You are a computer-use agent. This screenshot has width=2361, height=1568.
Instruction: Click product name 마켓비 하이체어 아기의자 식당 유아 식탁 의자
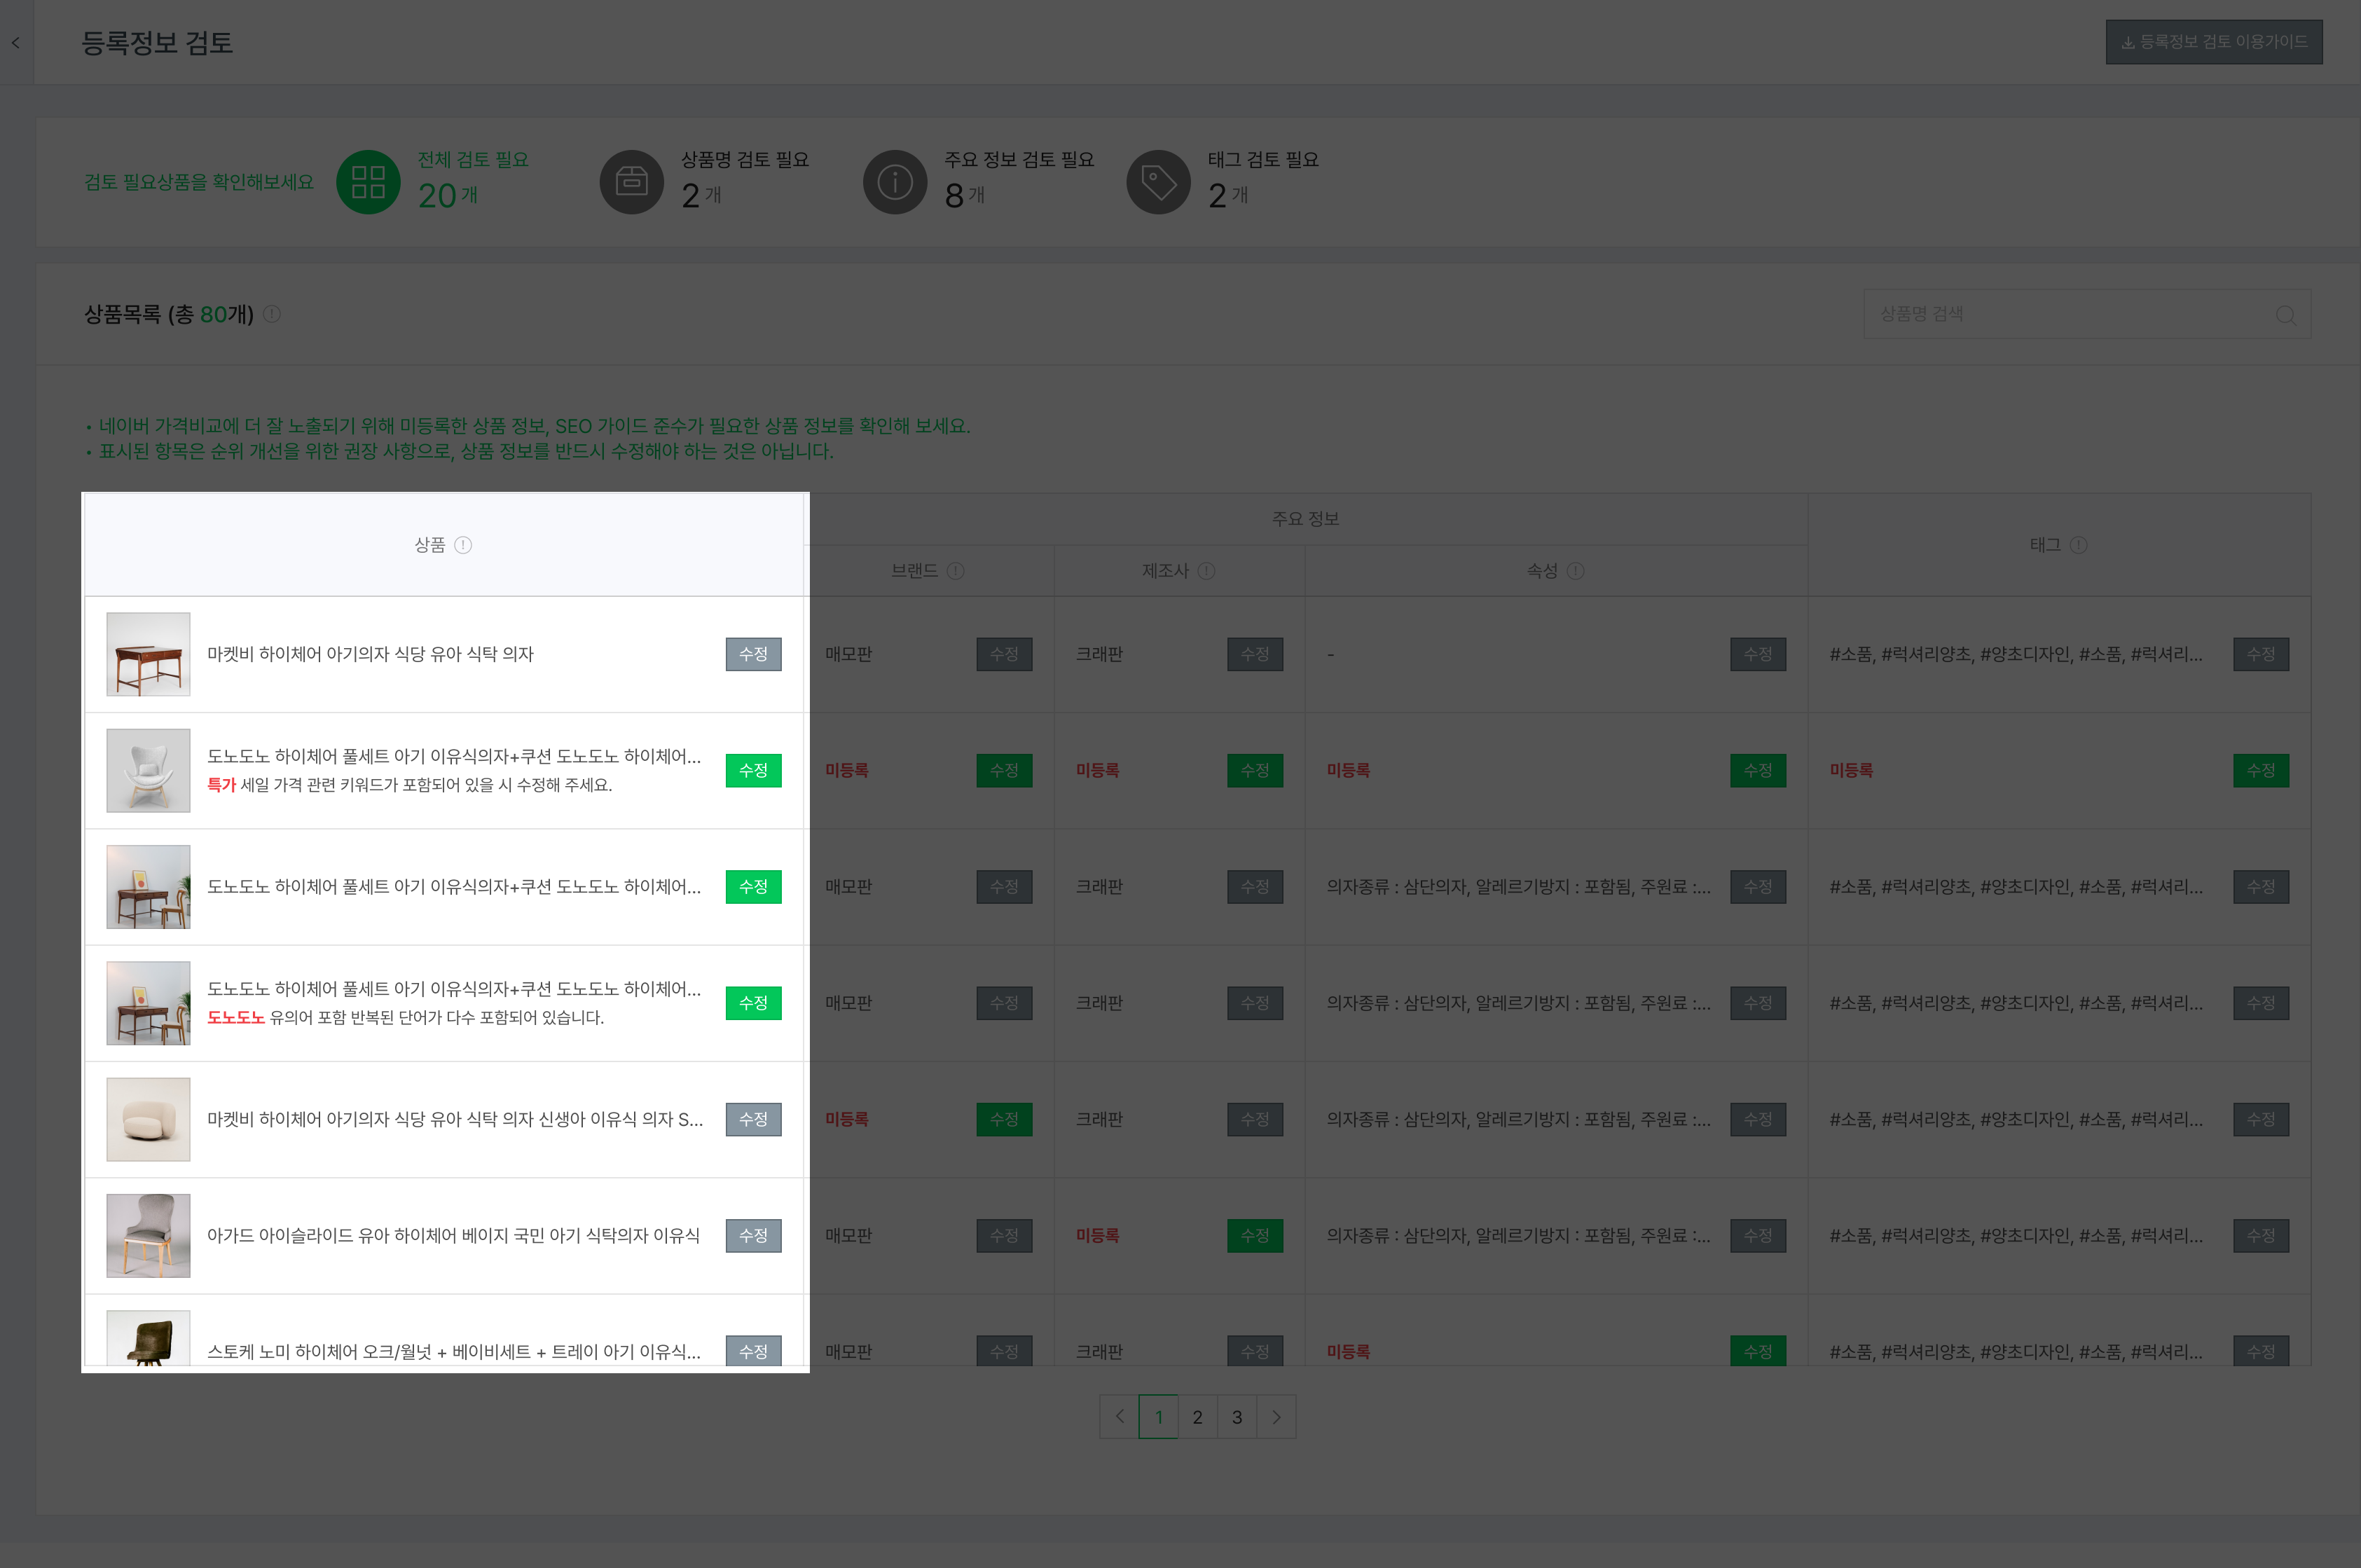click(370, 654)
